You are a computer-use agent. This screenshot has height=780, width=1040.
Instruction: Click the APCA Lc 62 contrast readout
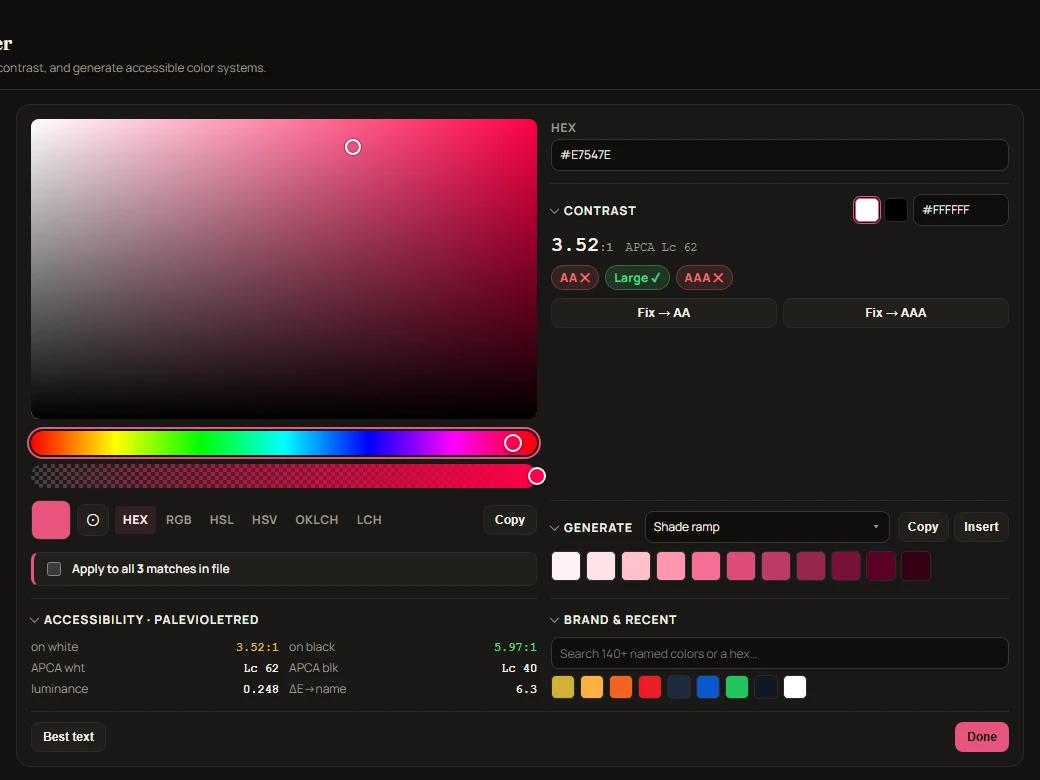[661, 247]
